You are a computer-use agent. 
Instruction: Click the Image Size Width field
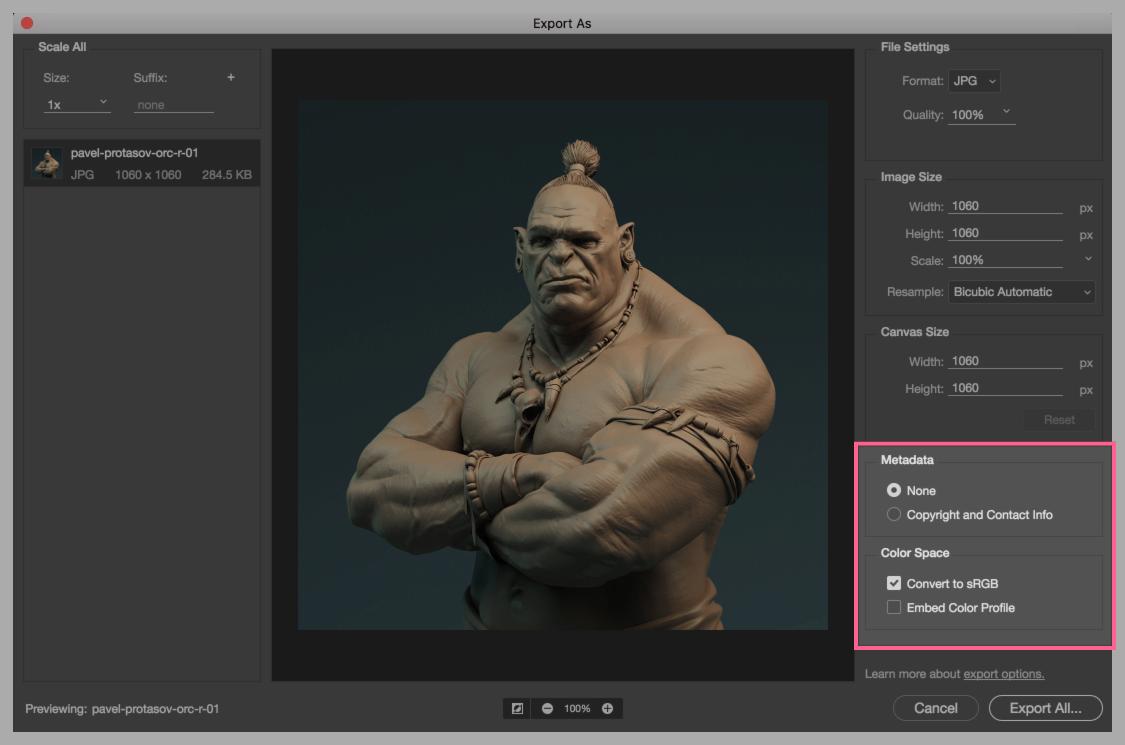1005,206
